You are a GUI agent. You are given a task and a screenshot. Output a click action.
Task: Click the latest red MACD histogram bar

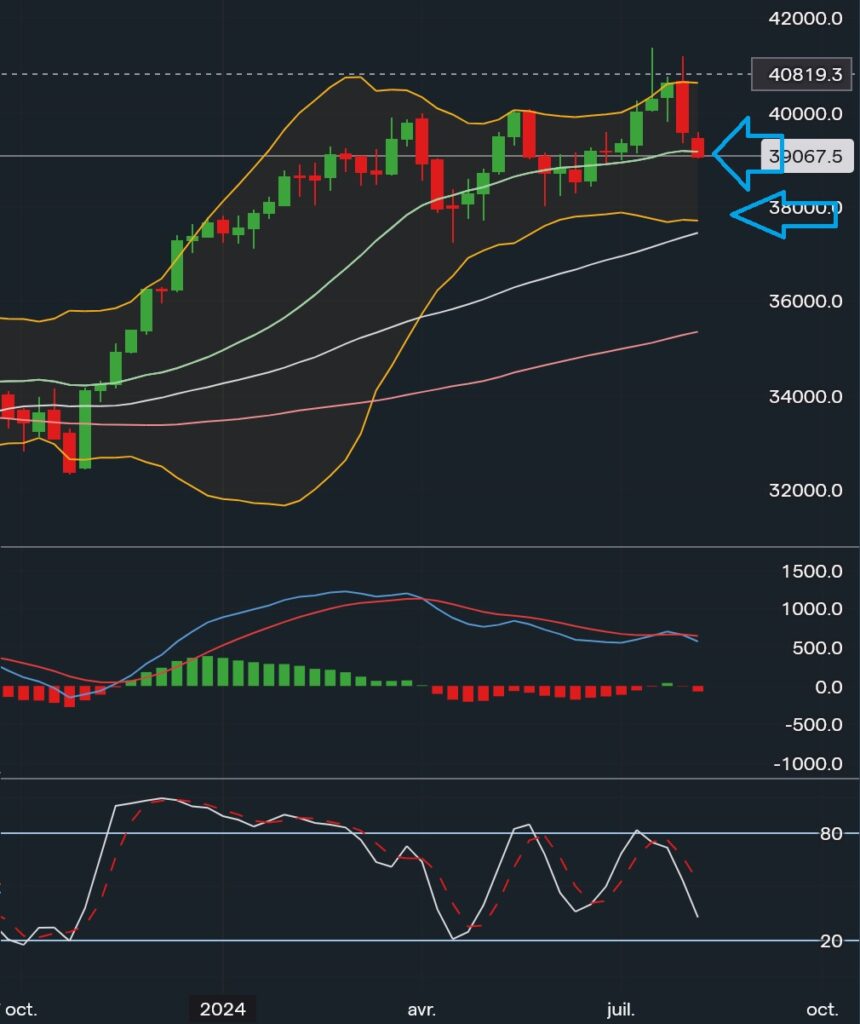[x=698, y=688]
